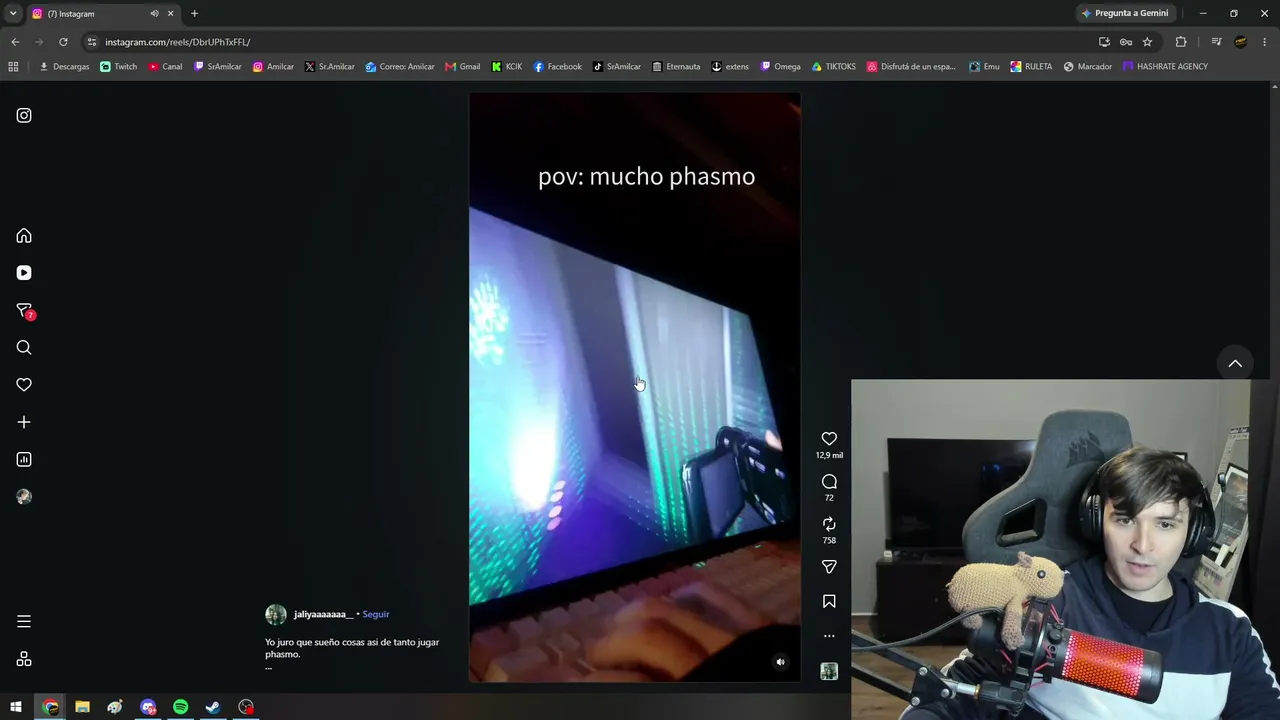
Task: Like the reel with heart icon
Action: (829, 439)
